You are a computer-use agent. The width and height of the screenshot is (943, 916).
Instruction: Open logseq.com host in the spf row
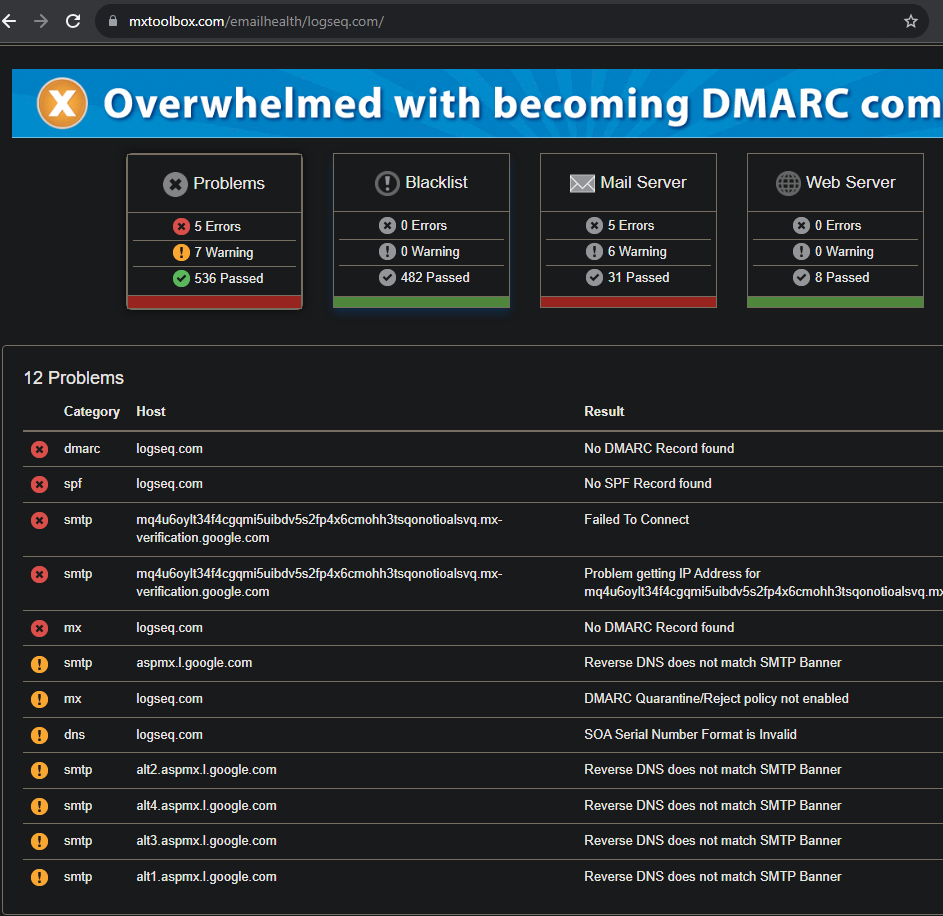(x=170, y=484)
